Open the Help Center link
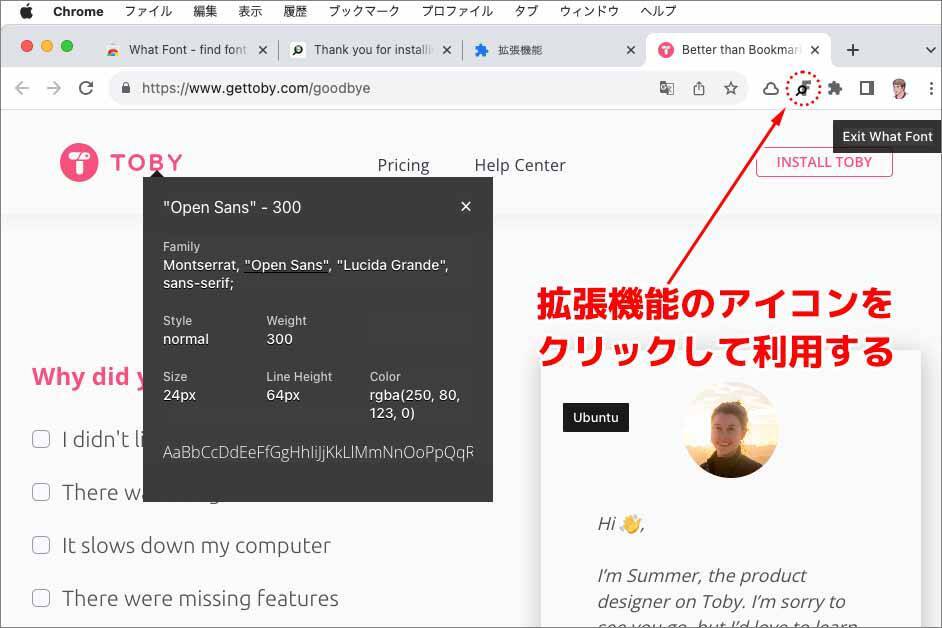Viewport: 942px width, 628px height. [x=520, y=165]
